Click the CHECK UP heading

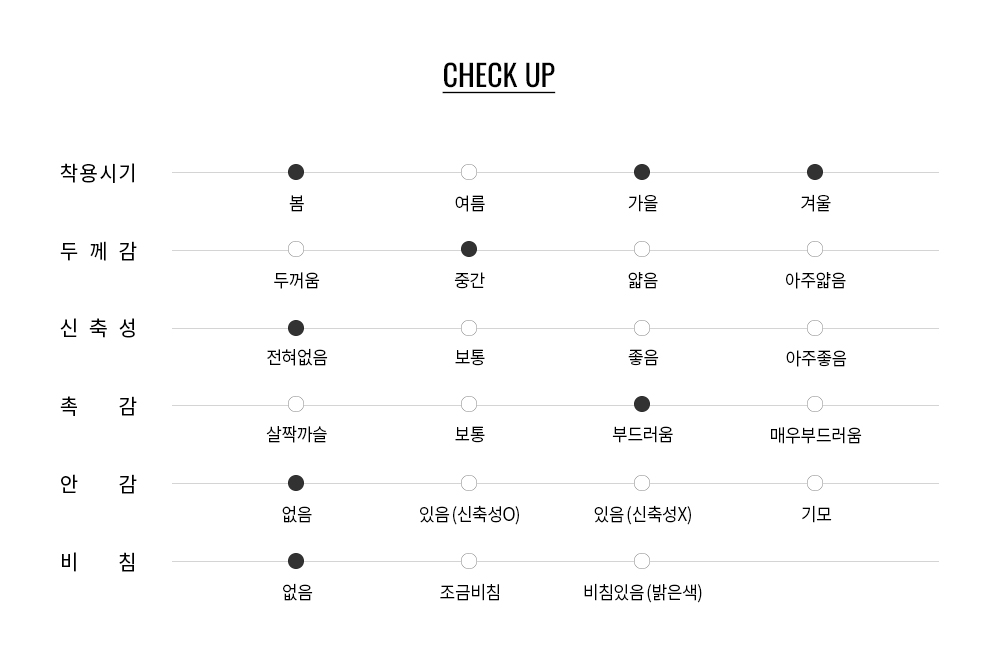(498, 76)
